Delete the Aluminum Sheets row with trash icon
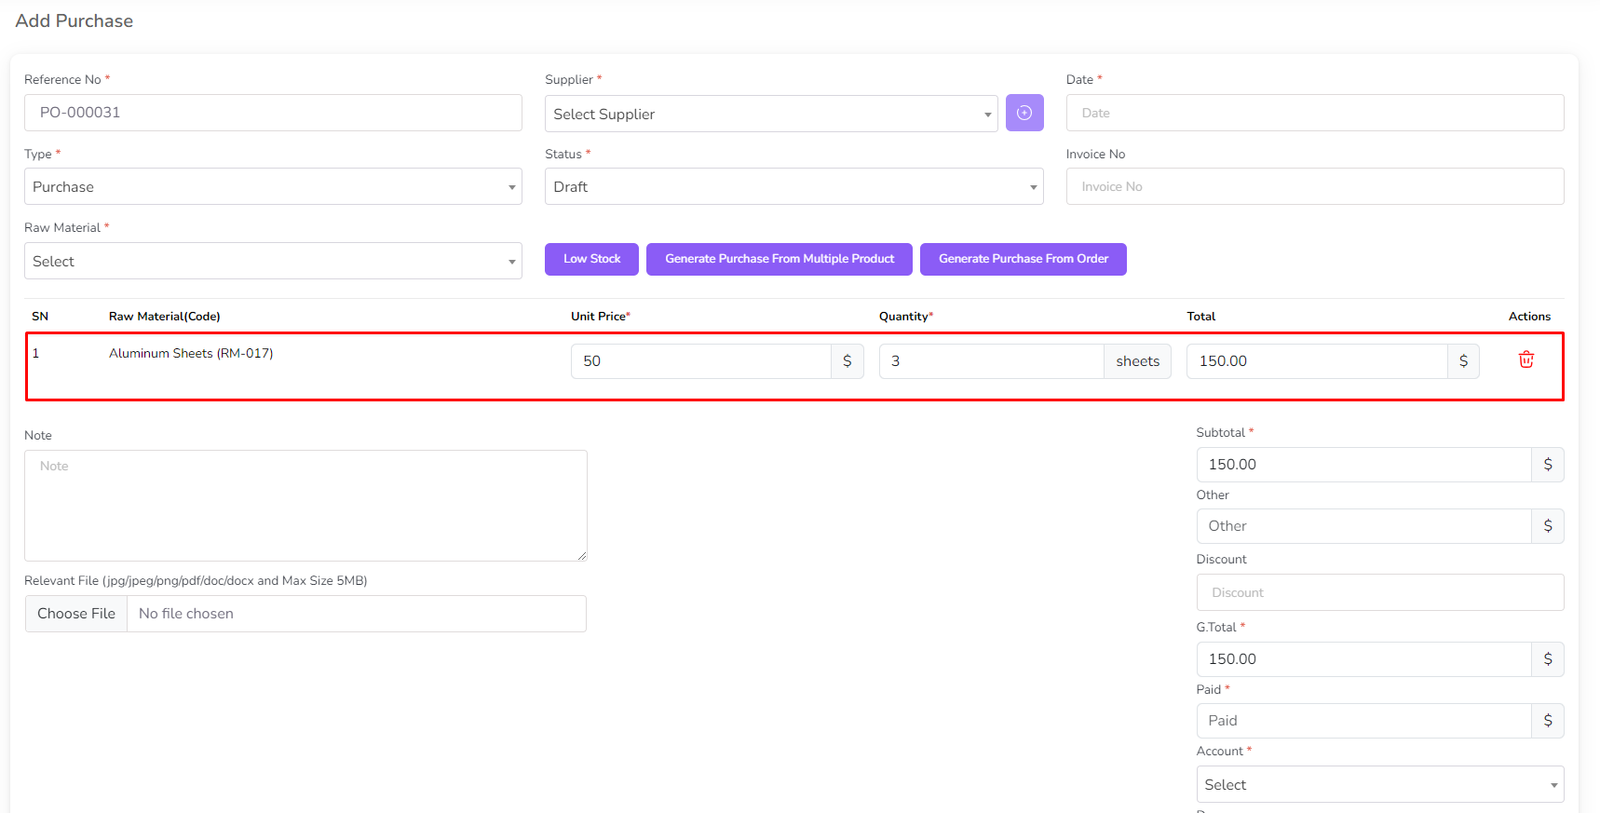The image size is (1600, 813). [1526, 360]
